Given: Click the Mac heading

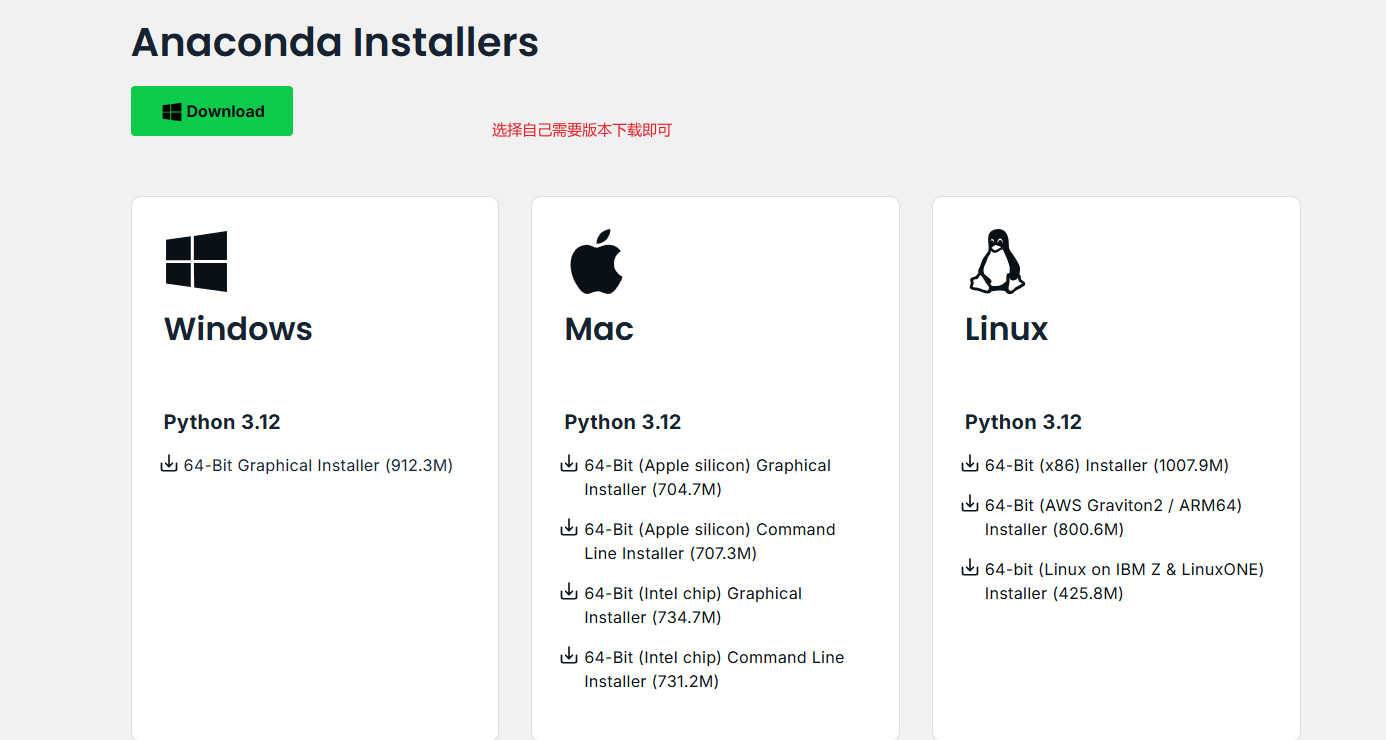Looking at the screenshot, I should pos(599,329).
